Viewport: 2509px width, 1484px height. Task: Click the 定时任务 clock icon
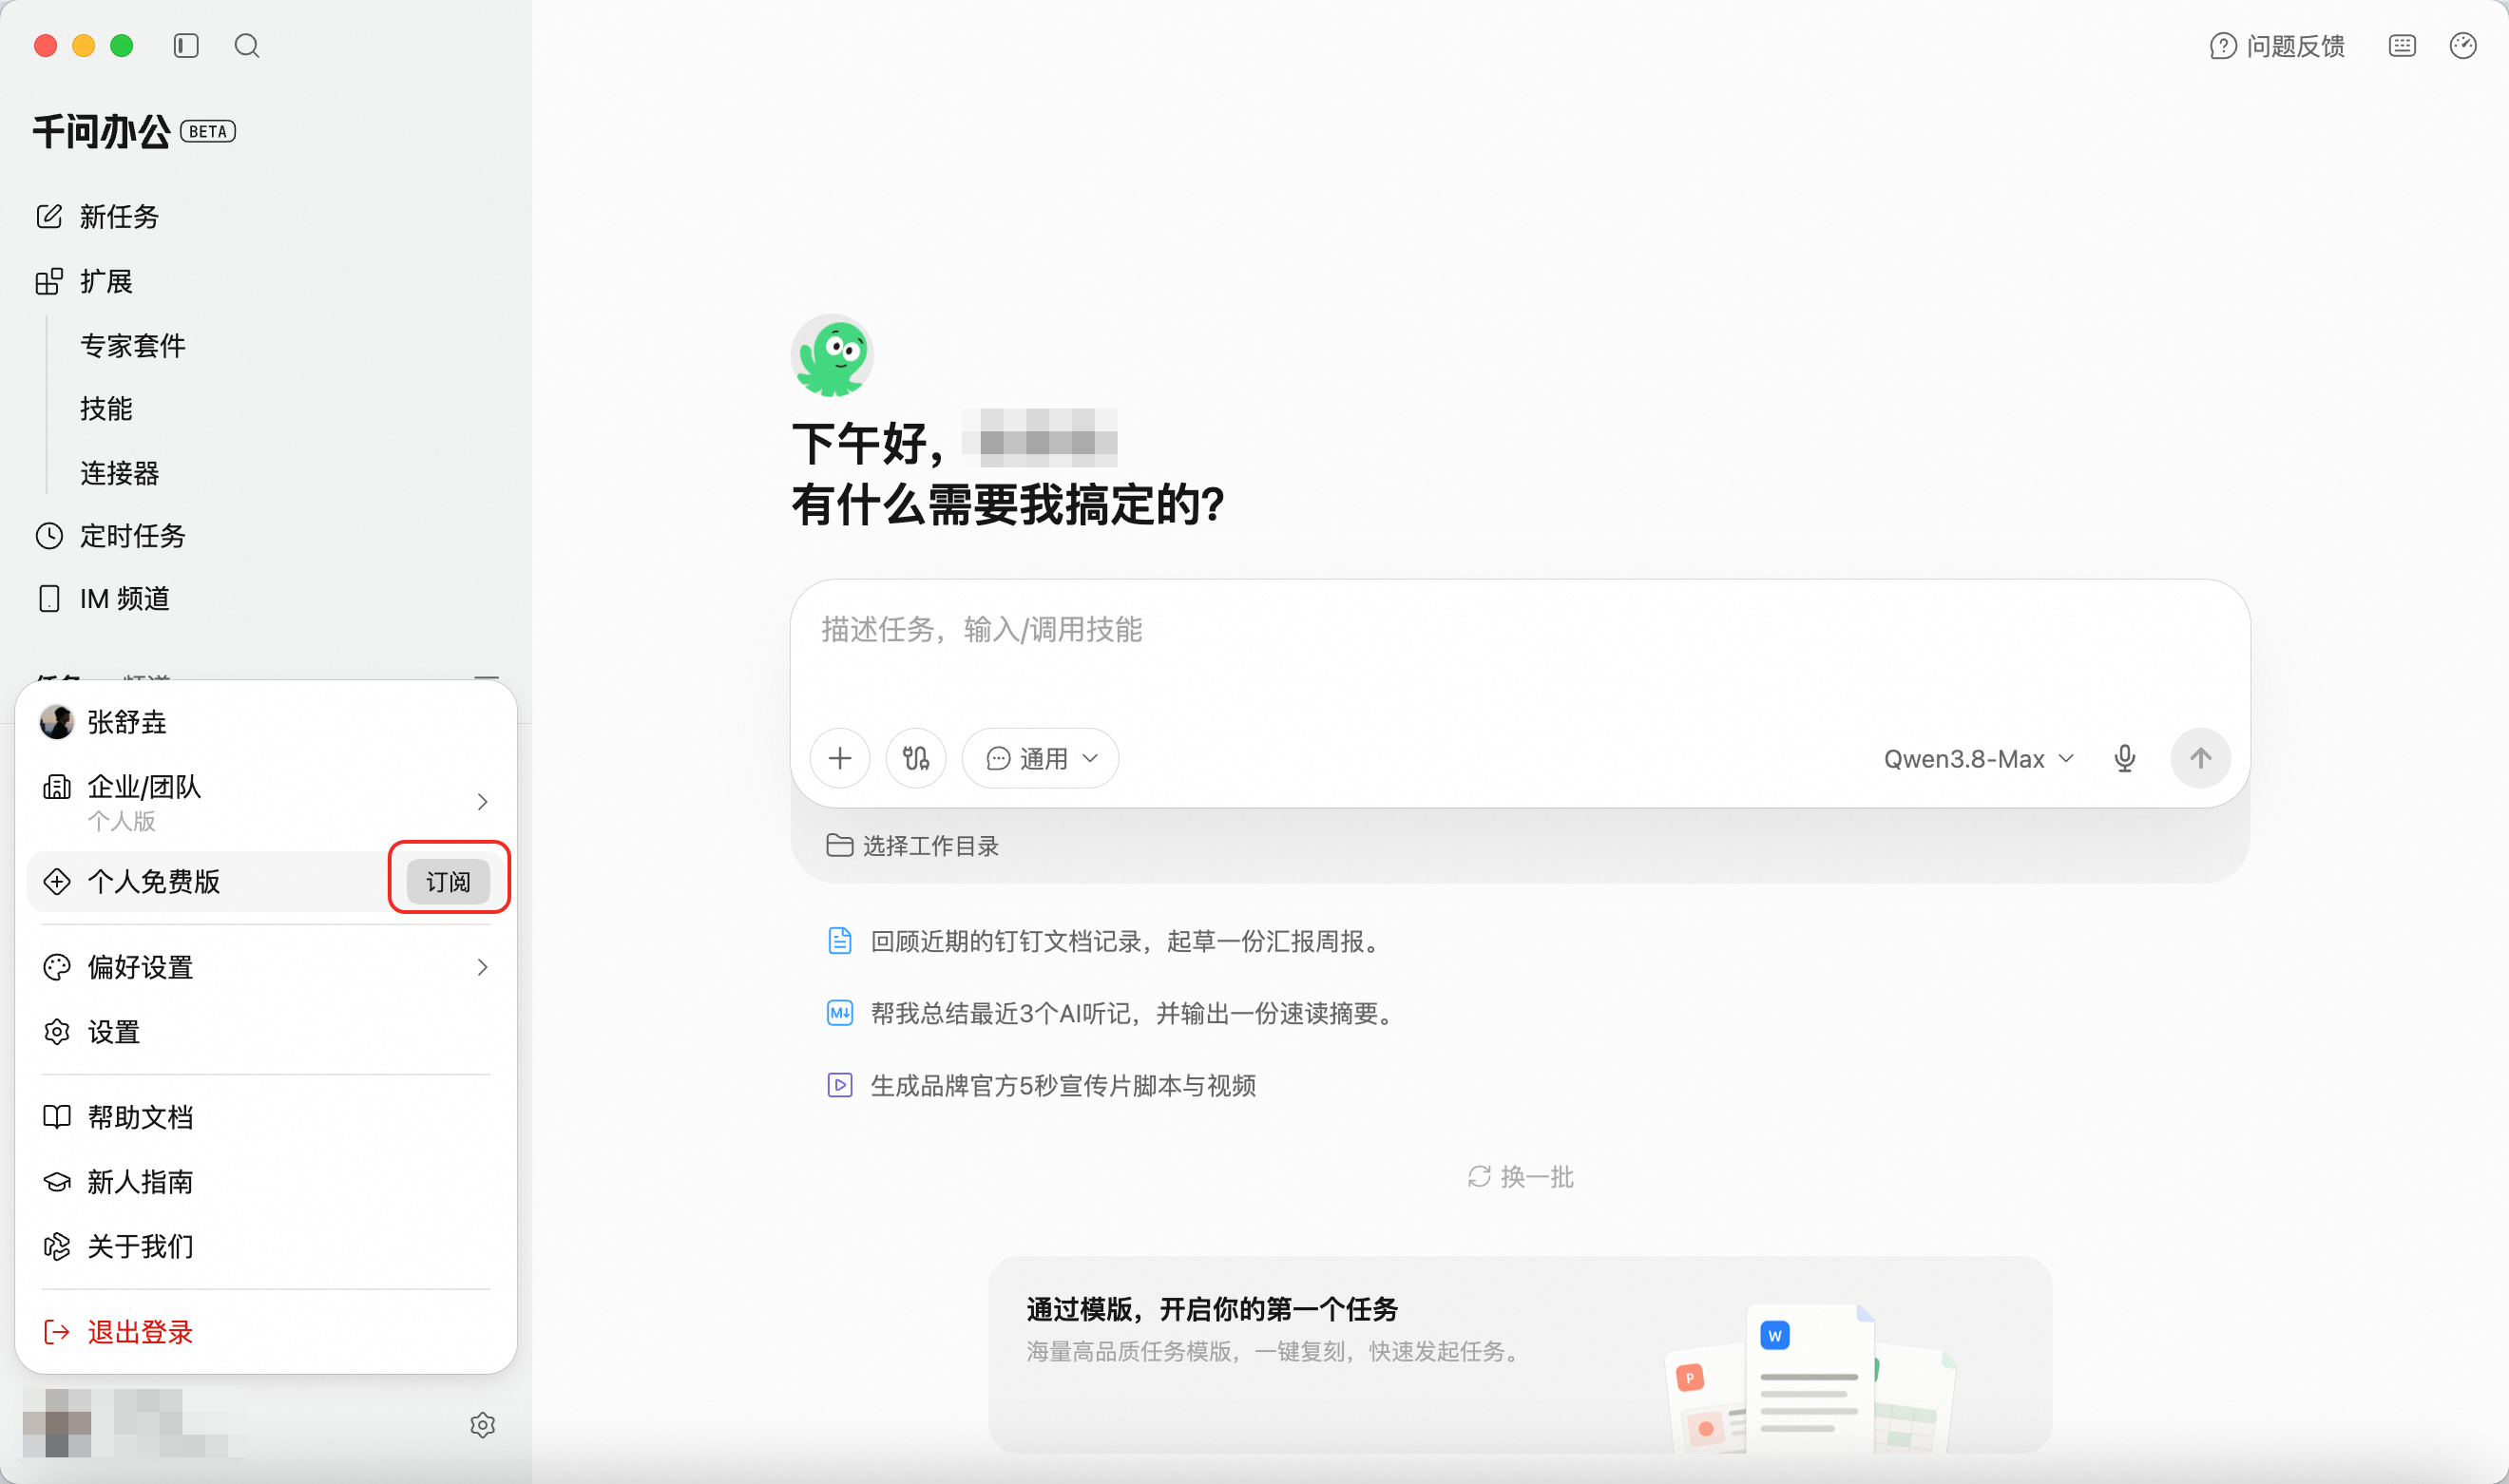(49, 536)
